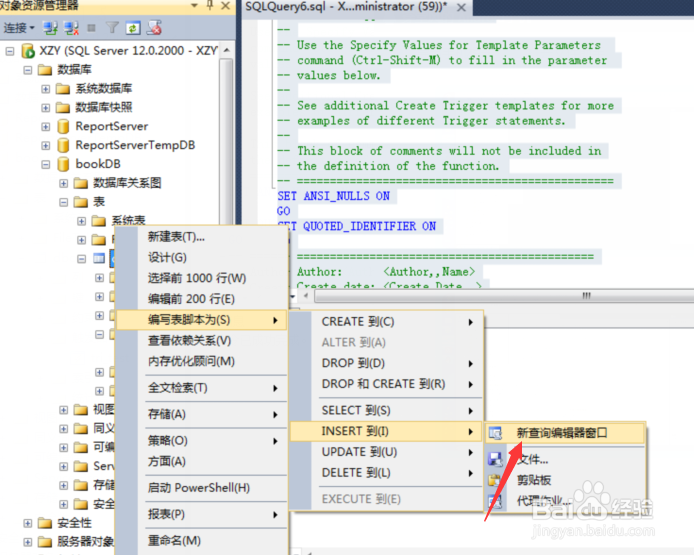Choose 查看依赖关系(V) menu item
Screen dimensions: 694x555
click(x=201, y=340)
